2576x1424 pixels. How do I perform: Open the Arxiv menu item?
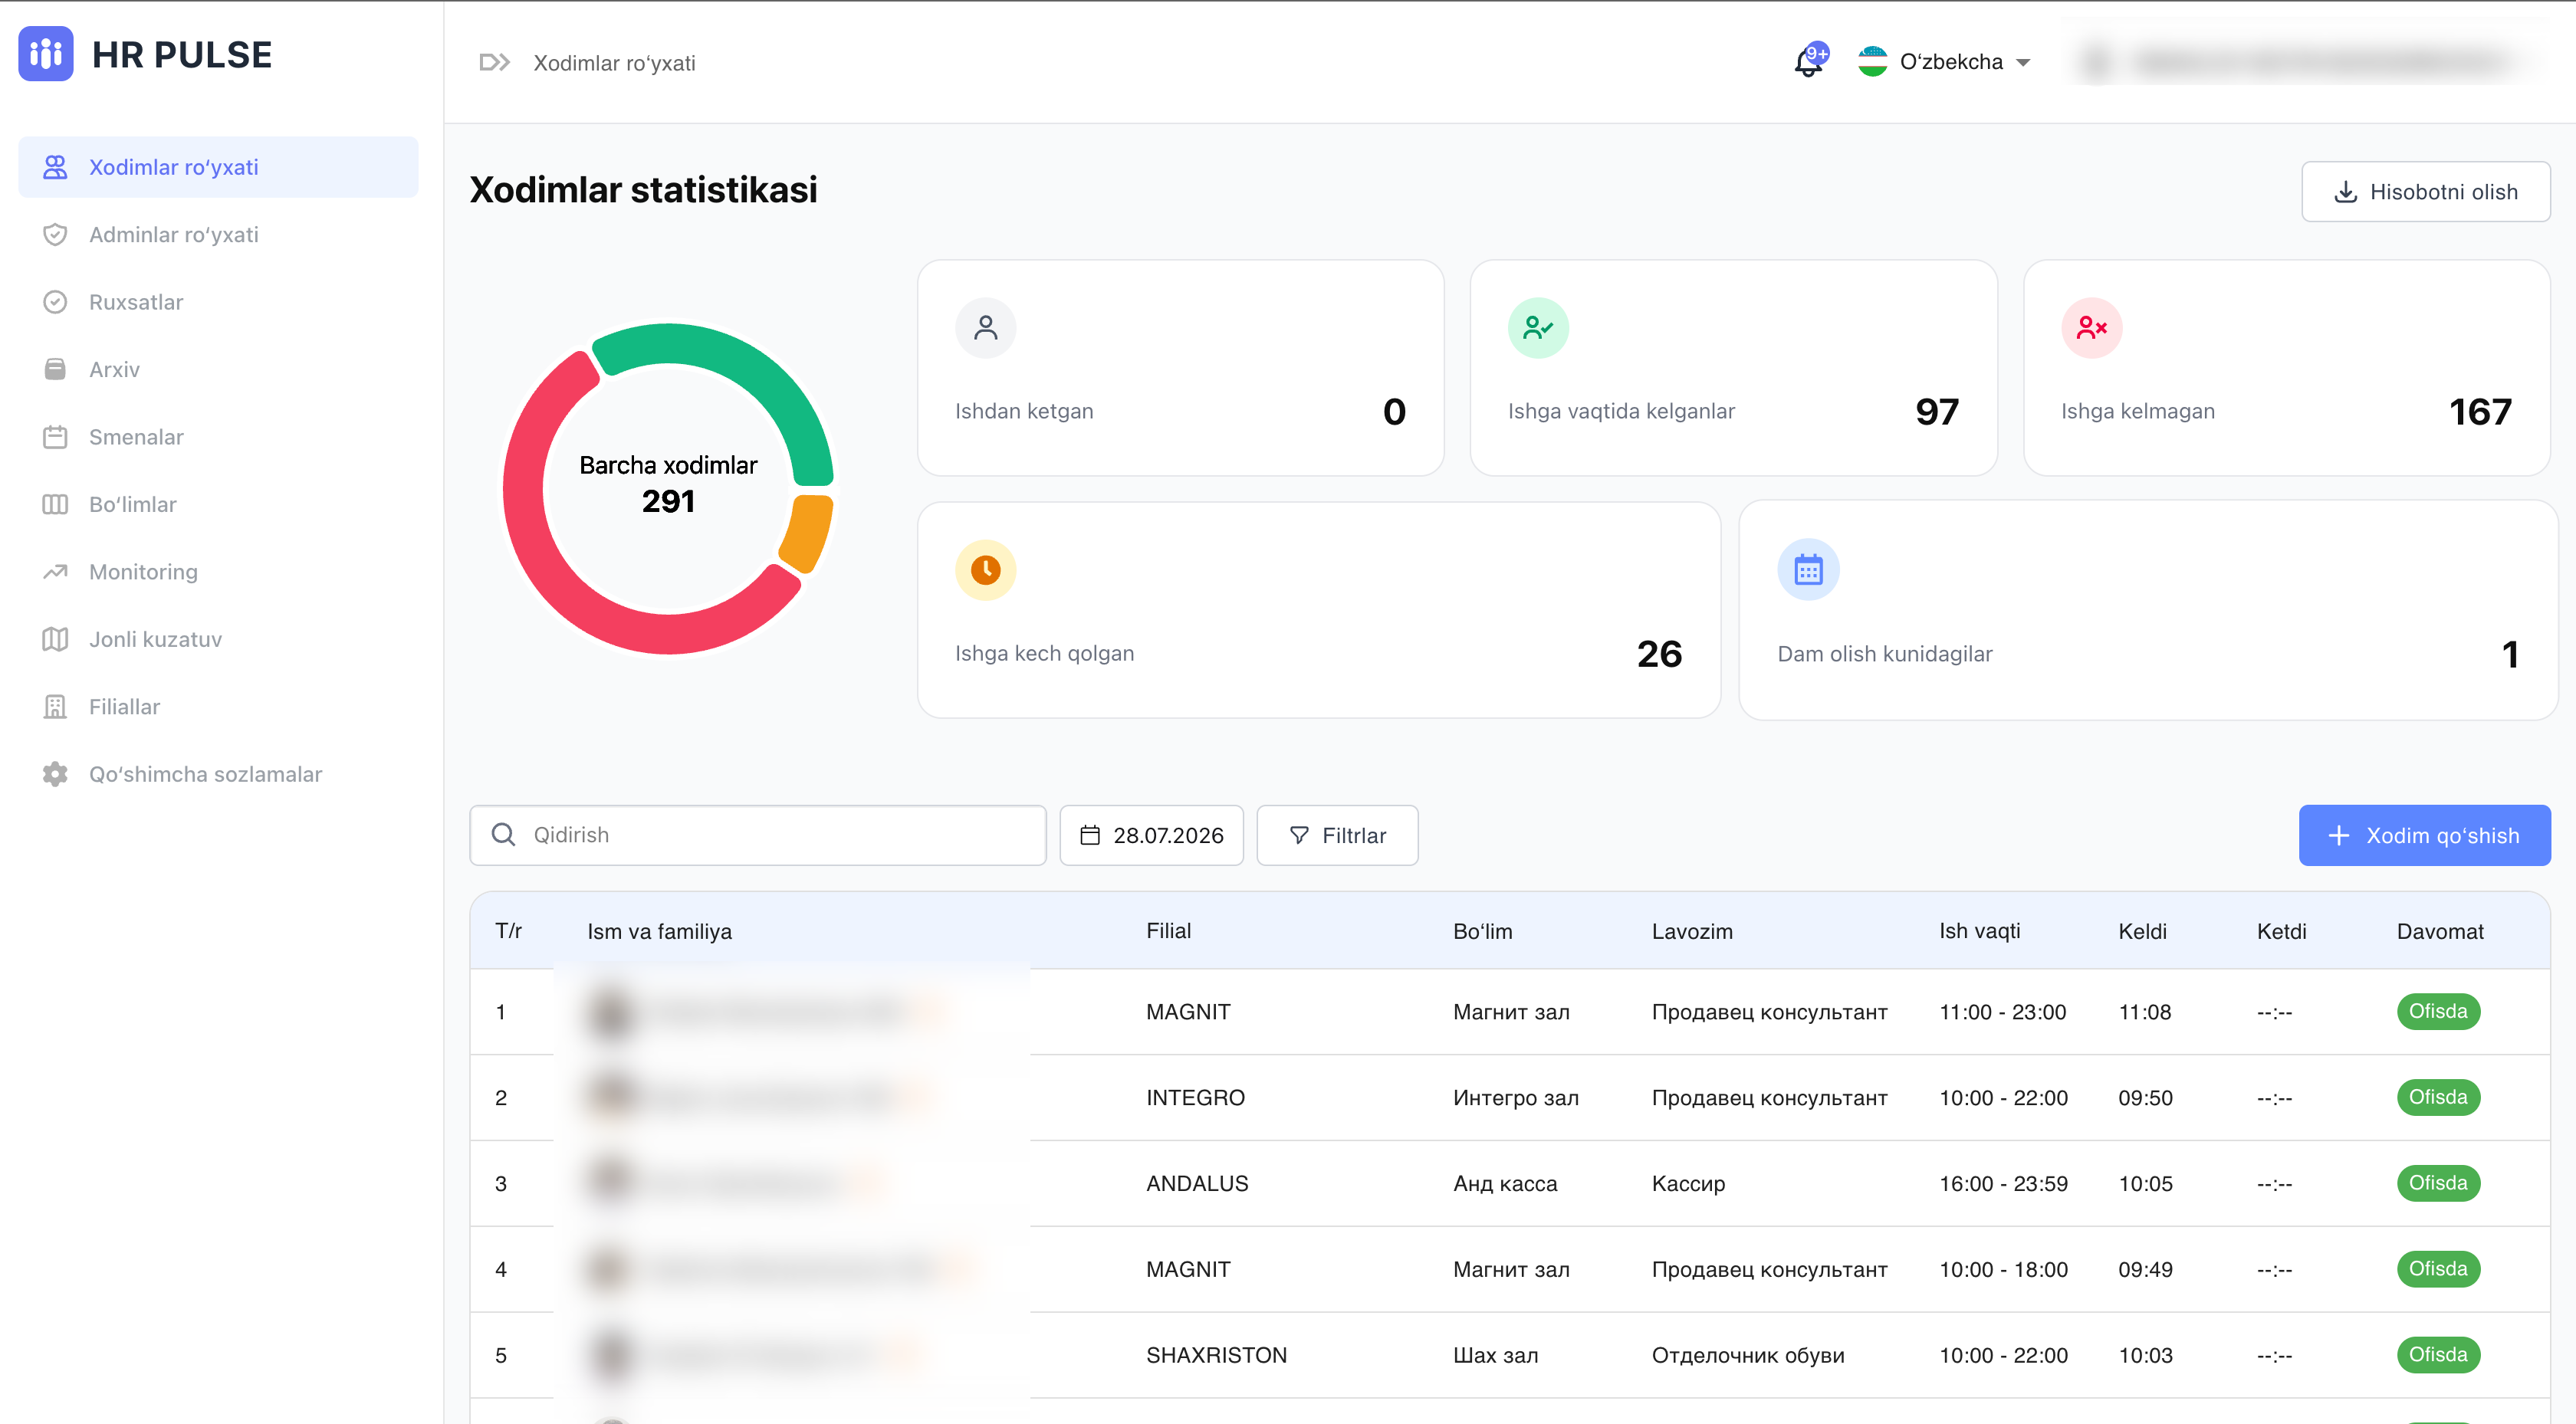coord(218,369)
